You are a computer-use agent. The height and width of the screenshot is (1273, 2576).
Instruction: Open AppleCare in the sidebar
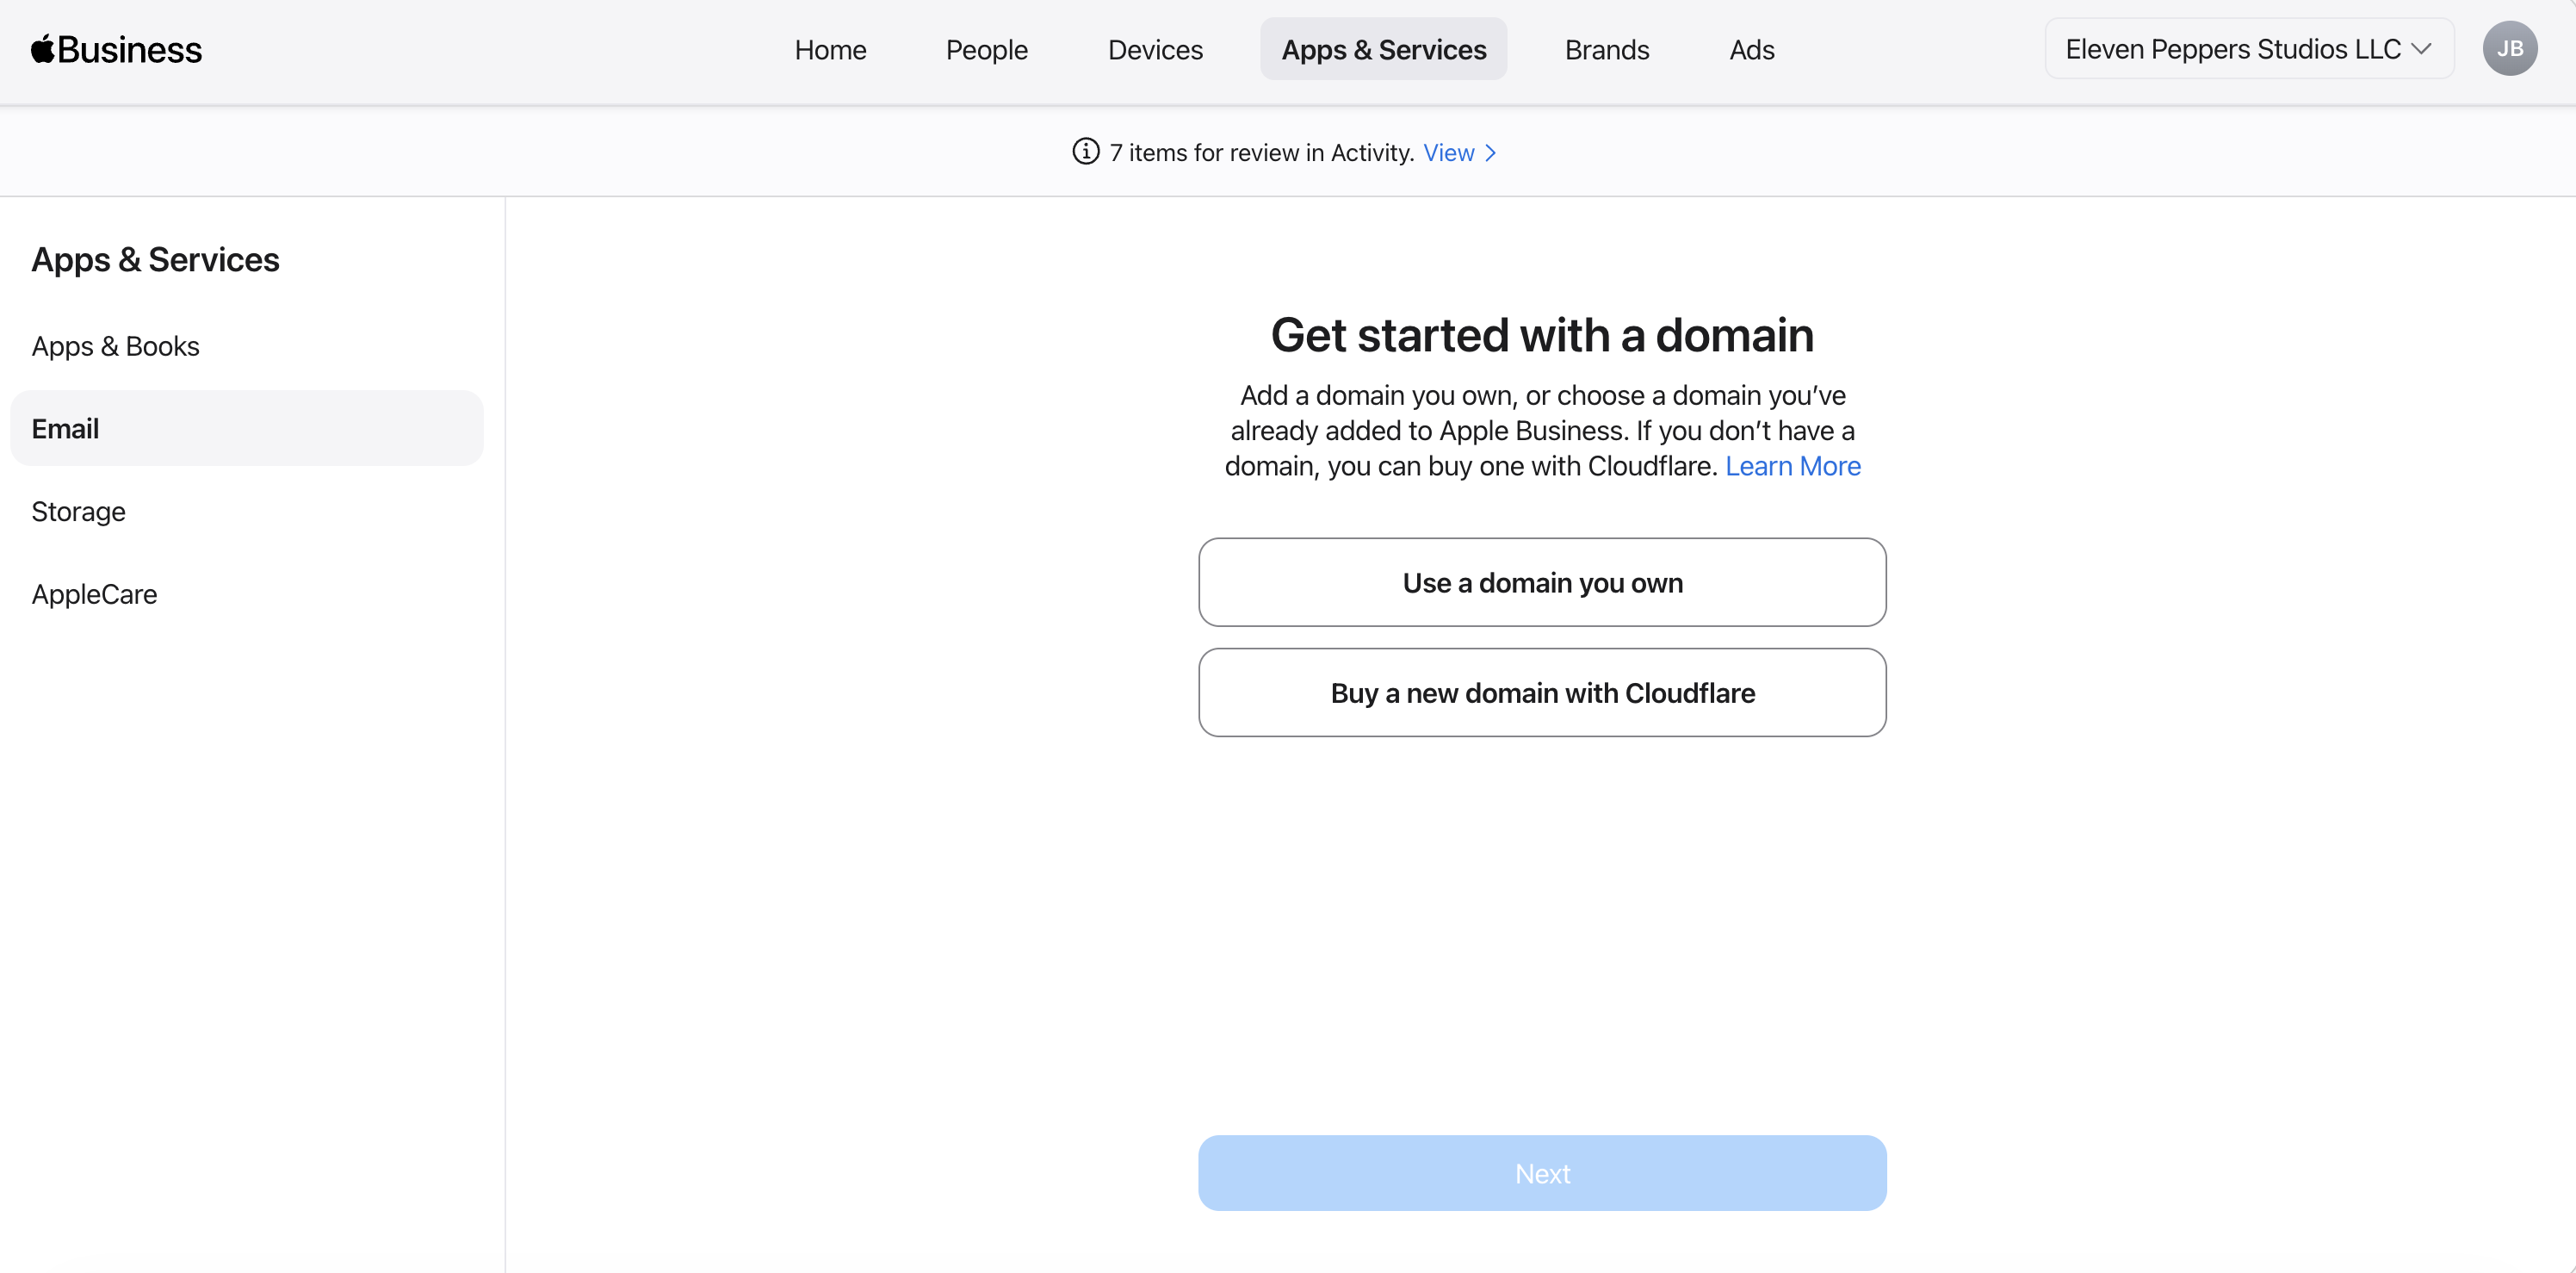94,594
